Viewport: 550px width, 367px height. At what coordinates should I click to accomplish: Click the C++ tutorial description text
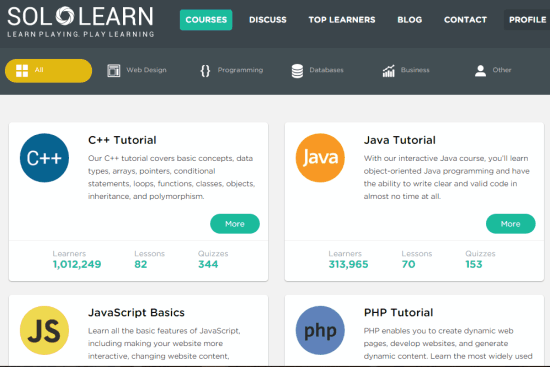172,177
